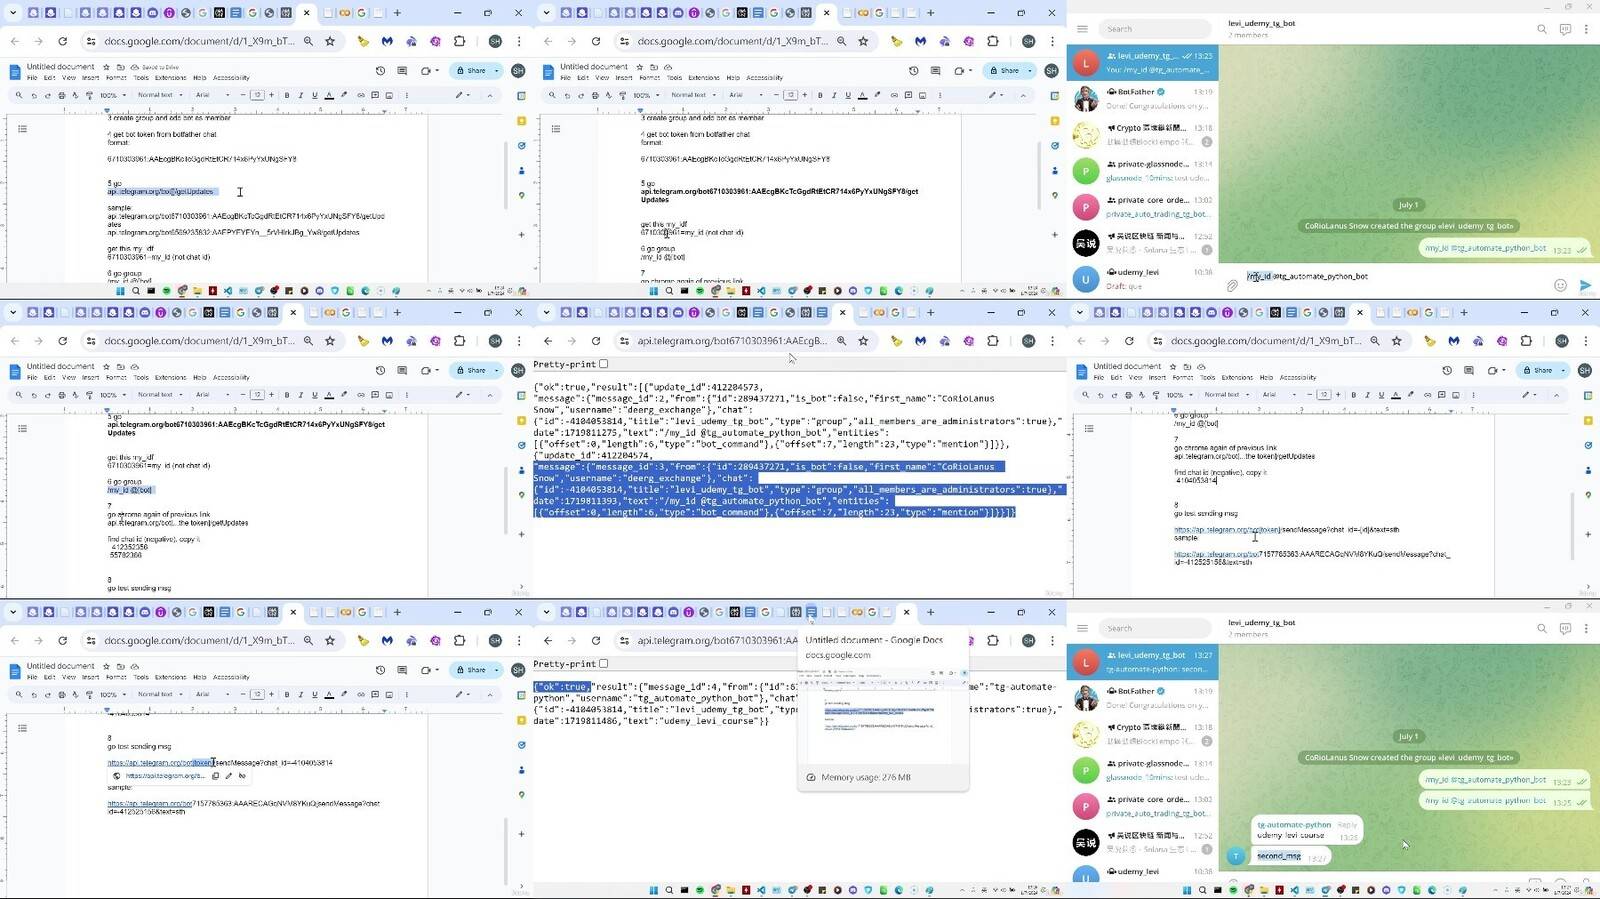The image size is (1600, 899).
Task: Toggle Bold in Docs window with '/my_id @[bot]' highlighted
Action: pos(287,395)
